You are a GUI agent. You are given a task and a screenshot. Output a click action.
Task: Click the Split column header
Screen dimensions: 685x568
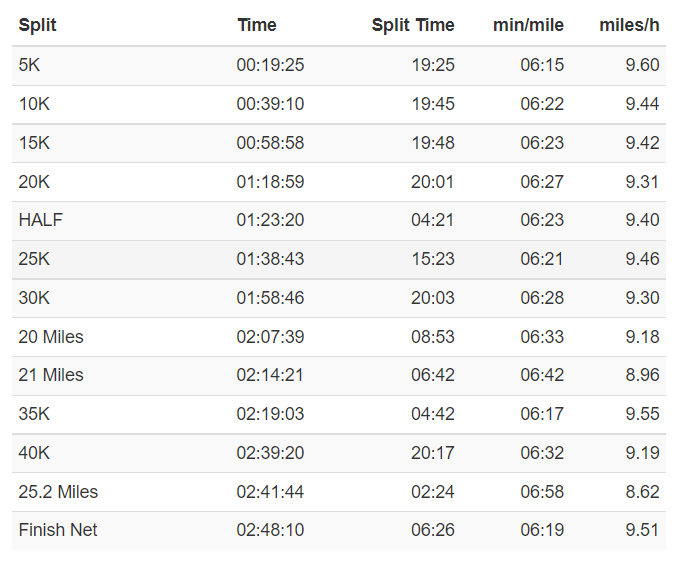[38, 25]
